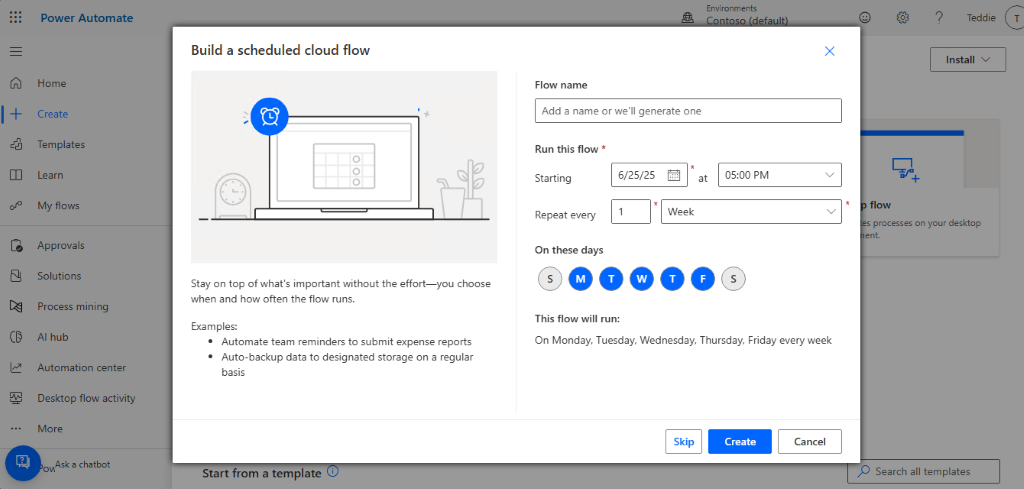This screenshot has width=1024, height=489.
Task: Click the Templates icon in sidebar
Action: click(16, 144)
